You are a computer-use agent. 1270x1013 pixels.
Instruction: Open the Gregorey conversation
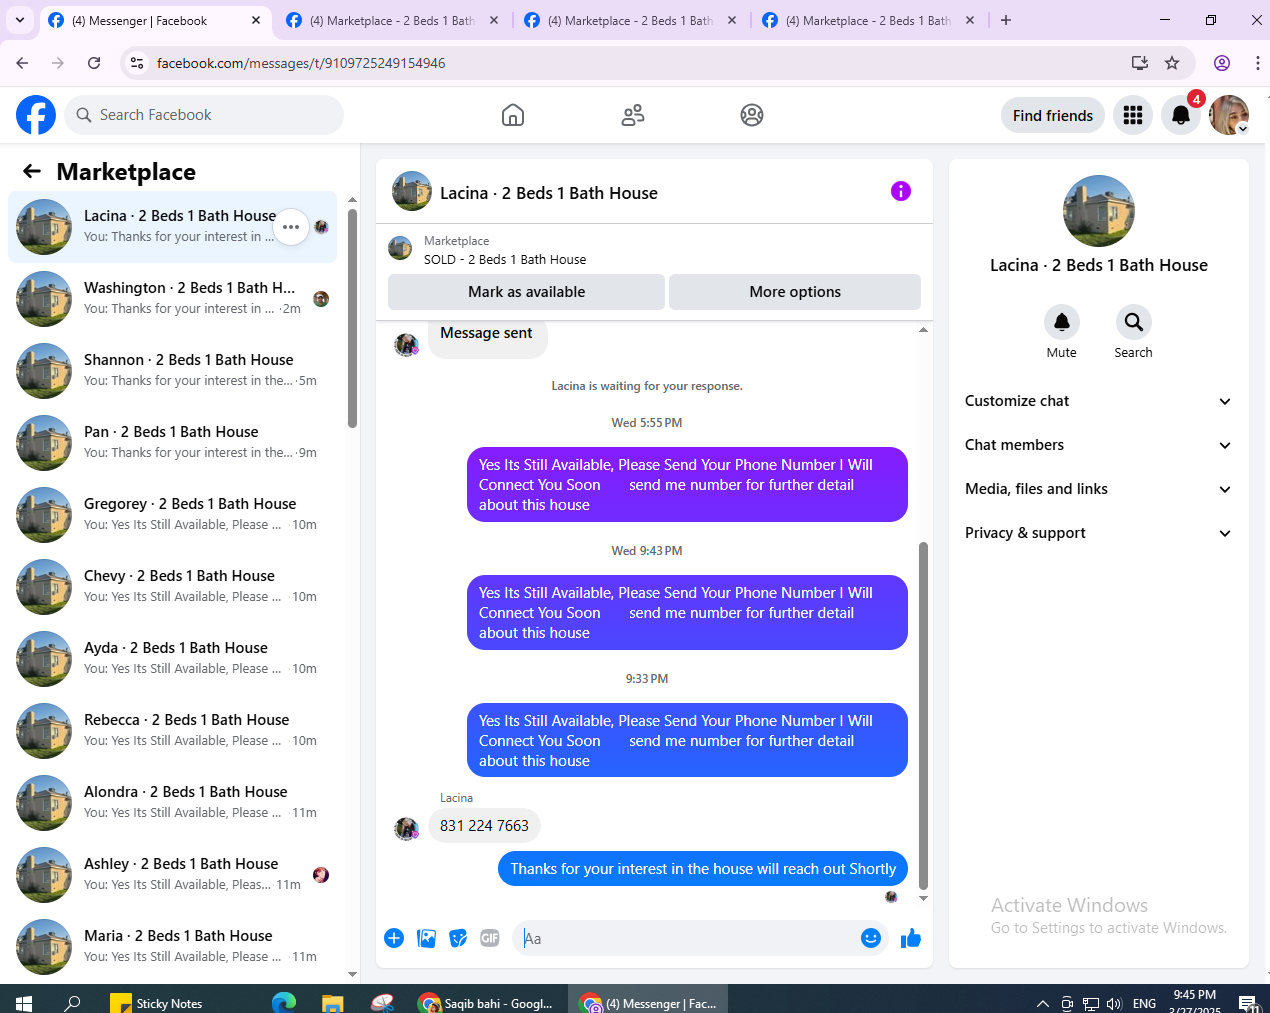[x=173, y=515]
